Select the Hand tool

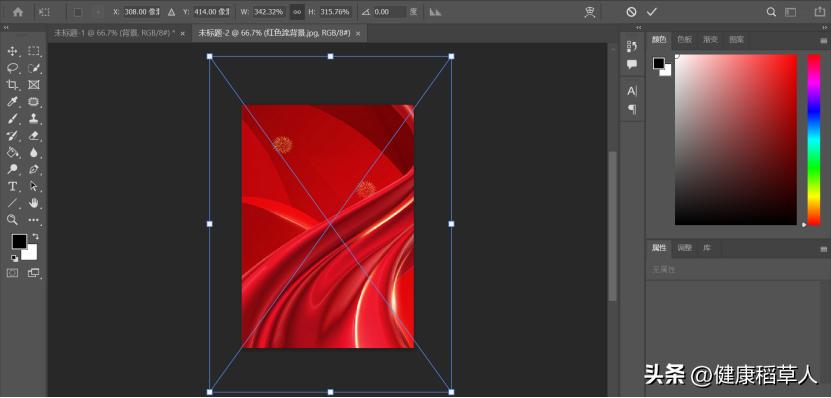tap(34, 203)
